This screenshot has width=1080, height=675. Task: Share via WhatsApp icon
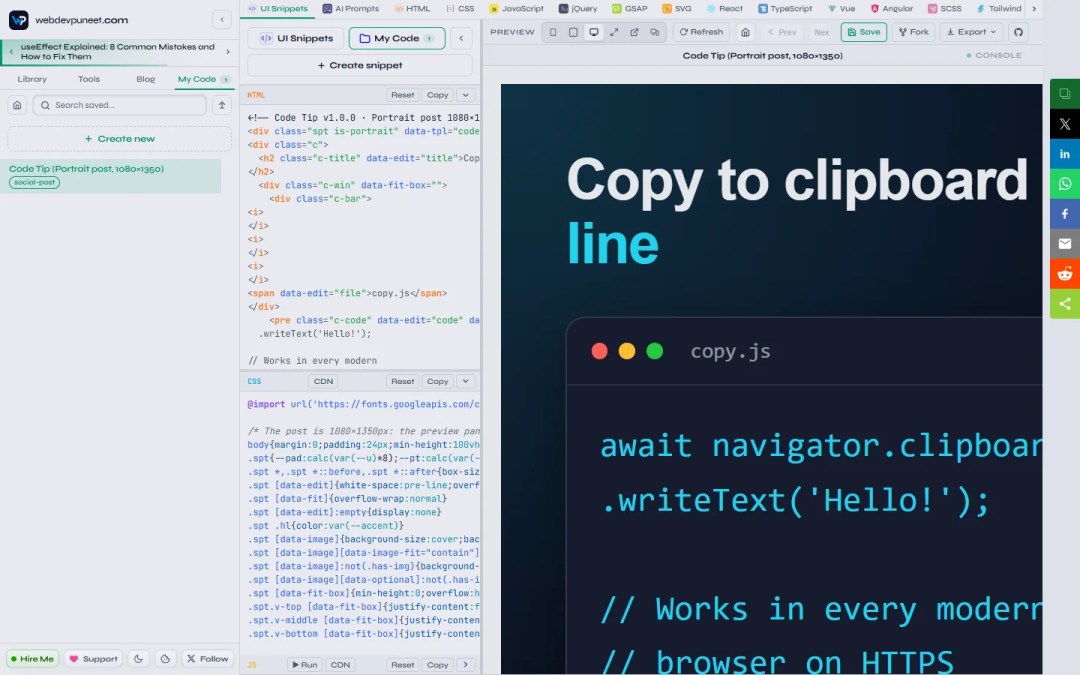(1065, 184)
